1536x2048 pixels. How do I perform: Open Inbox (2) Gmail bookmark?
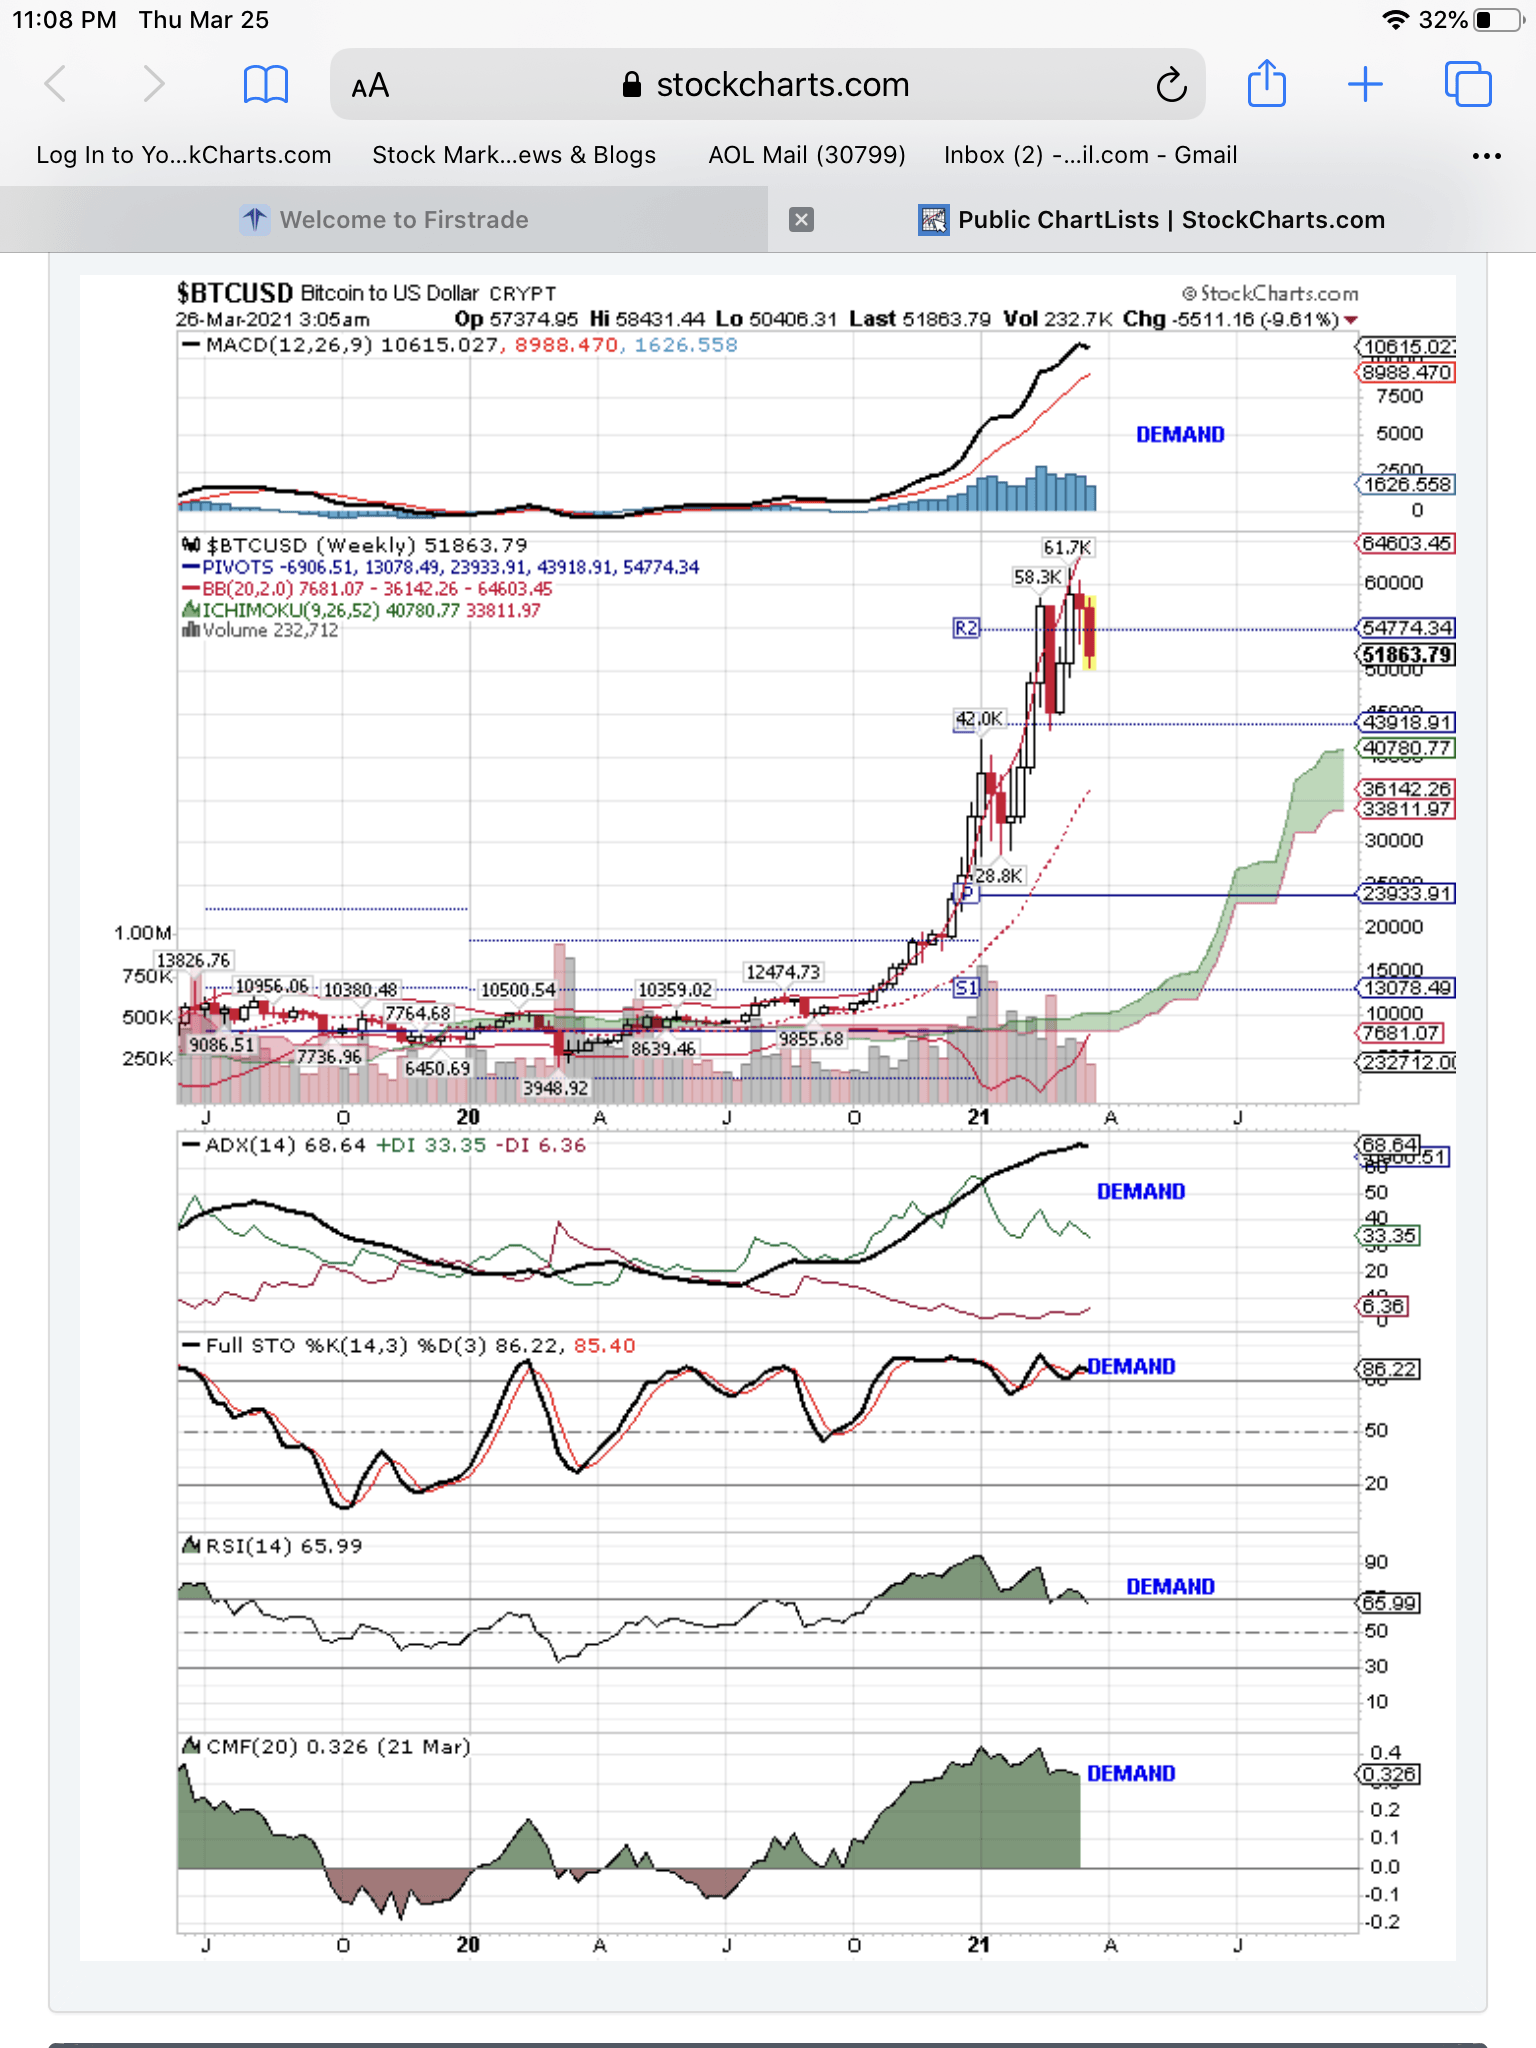point(1091,155)
